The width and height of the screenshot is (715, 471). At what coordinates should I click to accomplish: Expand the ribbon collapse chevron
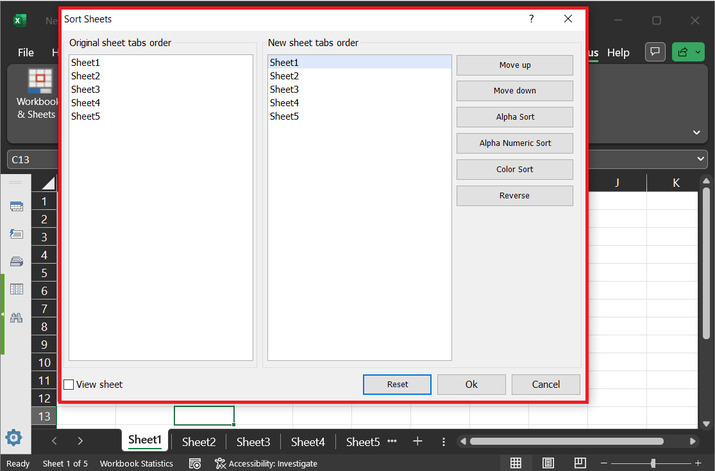[696, 132]
